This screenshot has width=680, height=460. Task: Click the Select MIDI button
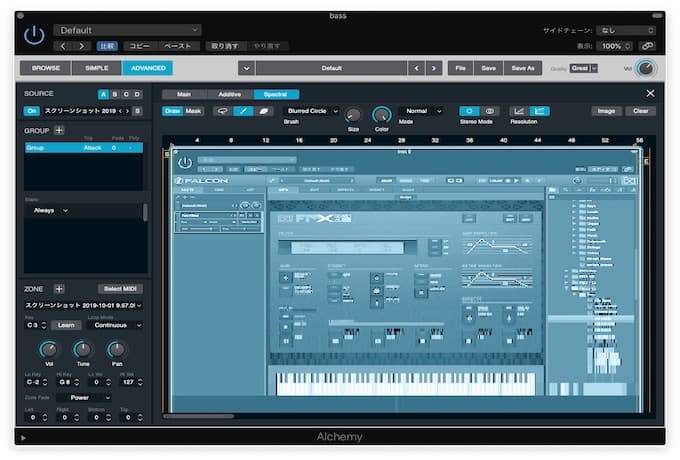click(120, 288)
